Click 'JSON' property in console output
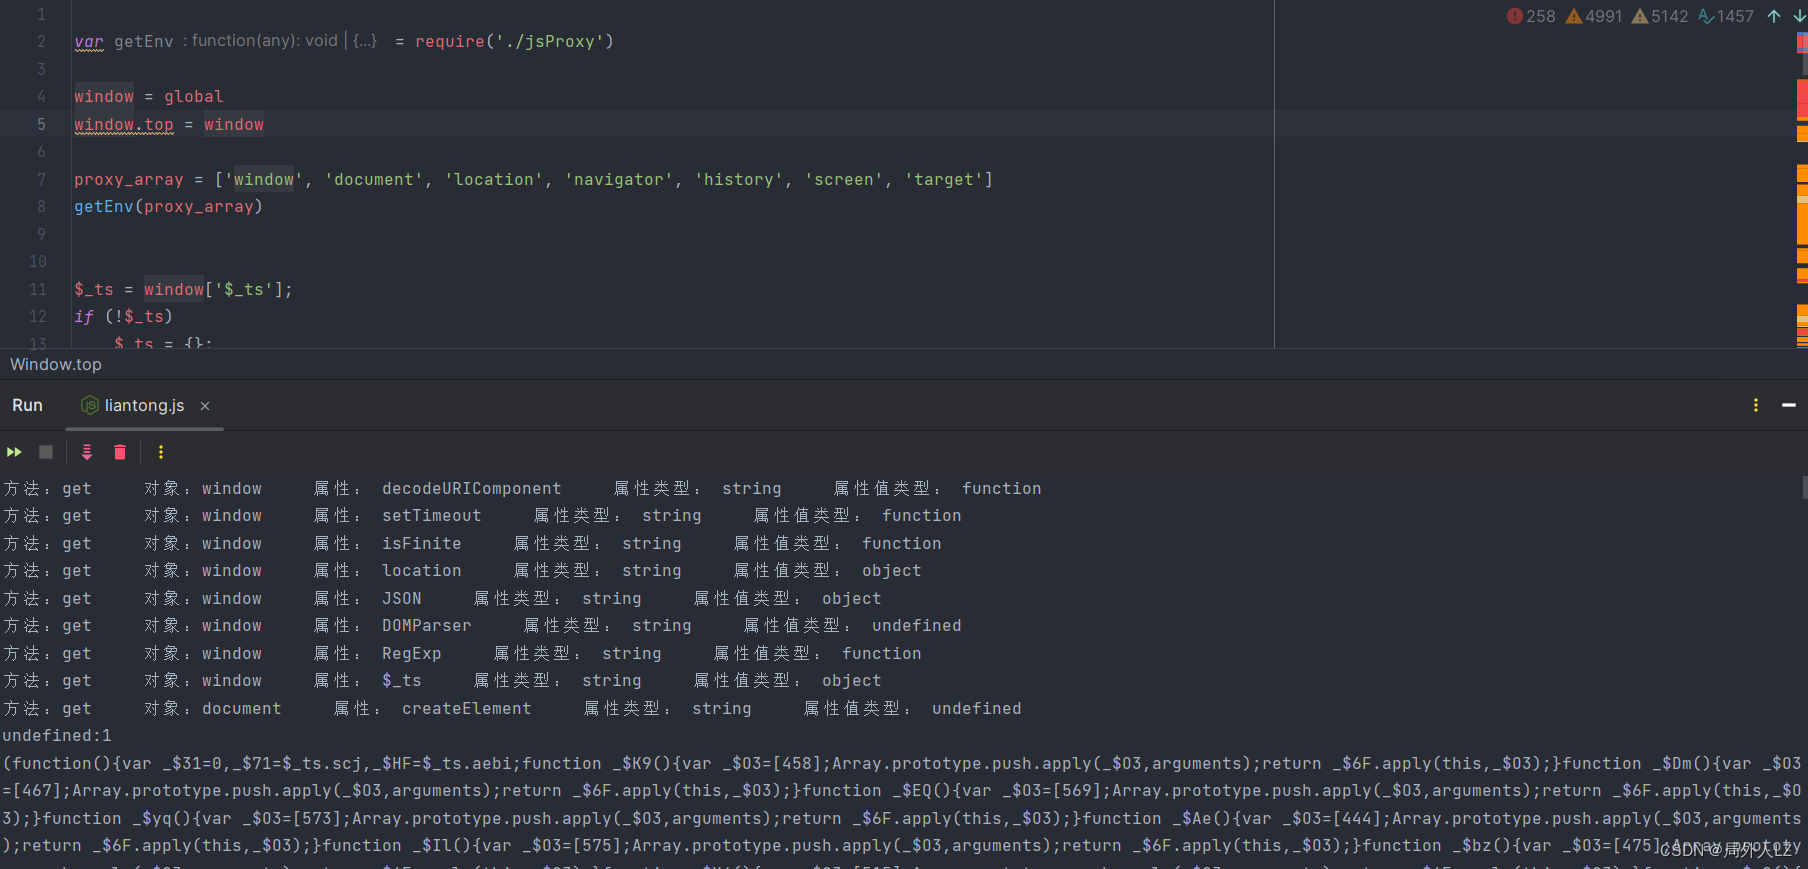This screenshot has width=1808, height=869. click(402, 598)
